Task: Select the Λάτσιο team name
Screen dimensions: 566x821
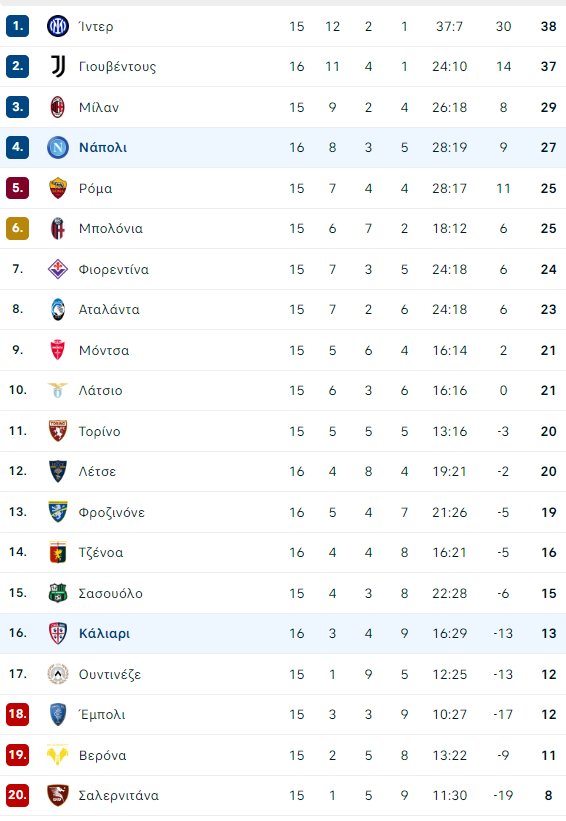Action: (x=101, y=391)
